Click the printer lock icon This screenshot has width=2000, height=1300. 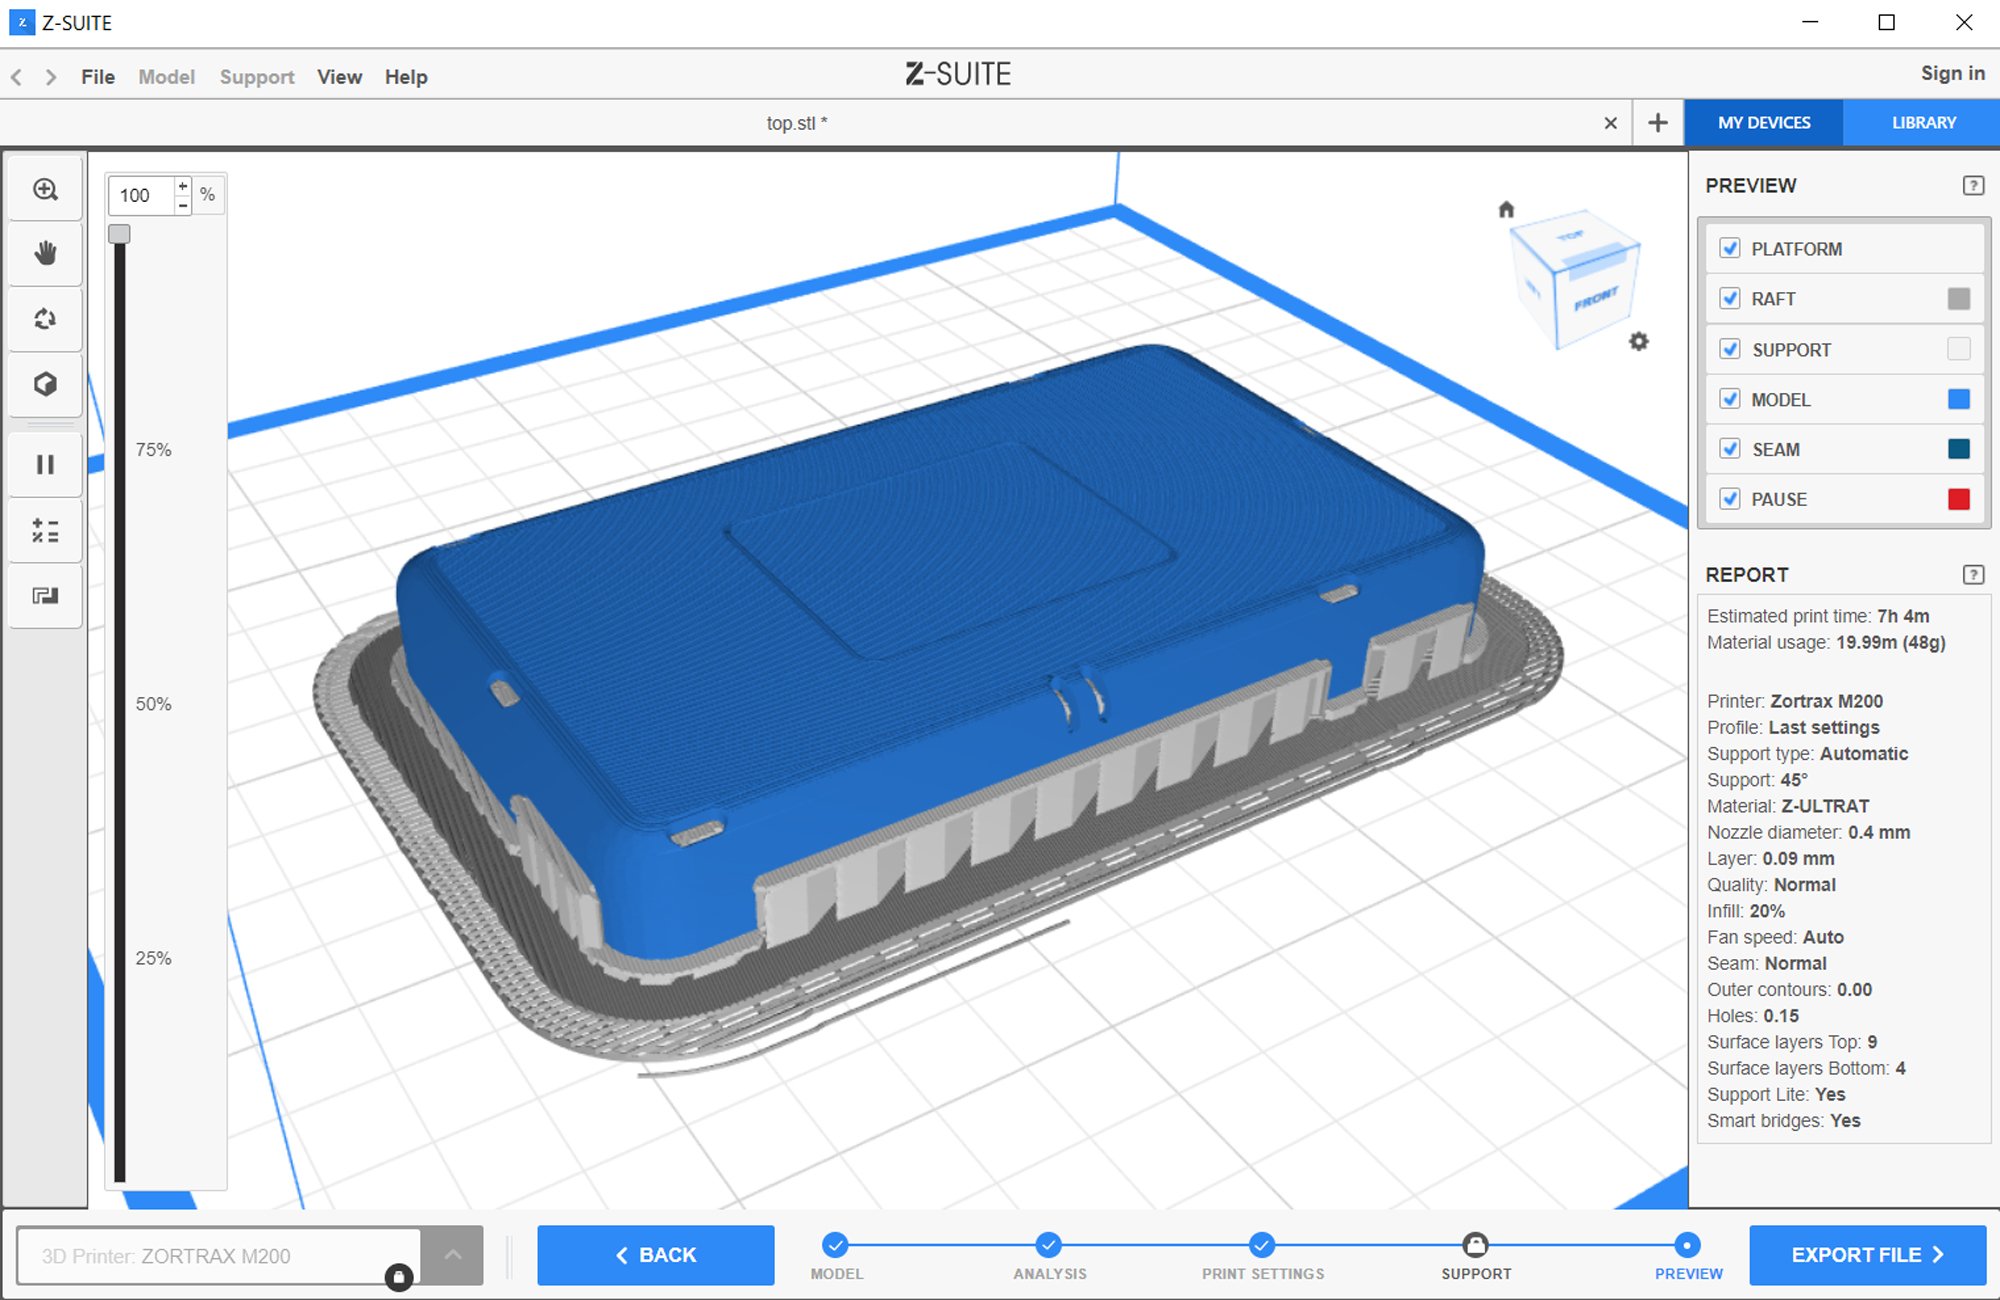tap(399, 1277)
